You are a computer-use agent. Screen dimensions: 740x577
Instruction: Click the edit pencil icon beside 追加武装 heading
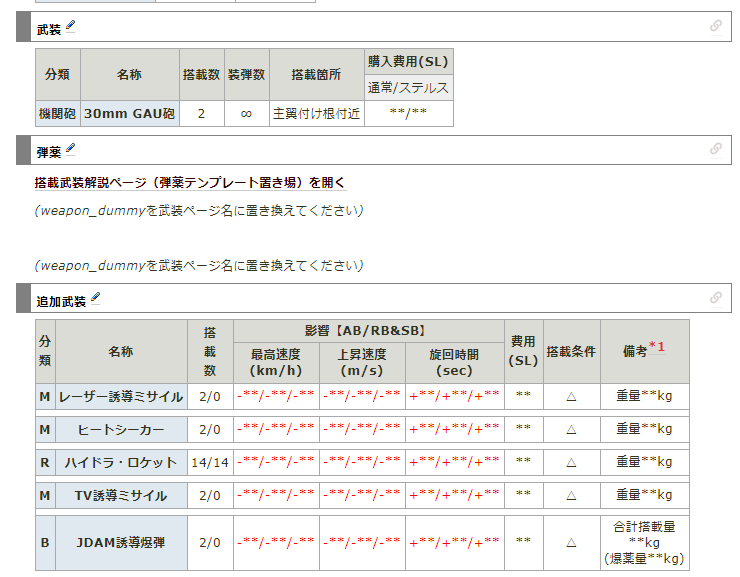point(96,298)
